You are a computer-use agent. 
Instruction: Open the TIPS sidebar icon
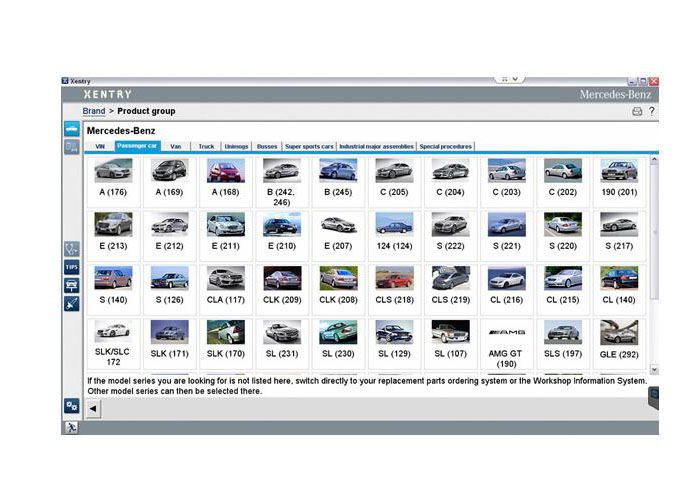[x=71, y=267]
